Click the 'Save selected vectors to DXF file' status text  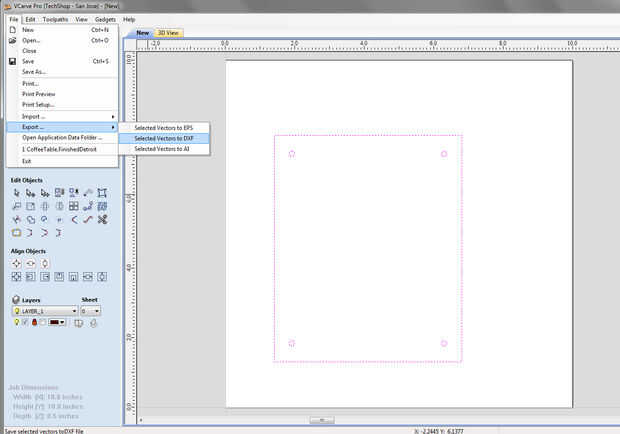coord(44,431)
